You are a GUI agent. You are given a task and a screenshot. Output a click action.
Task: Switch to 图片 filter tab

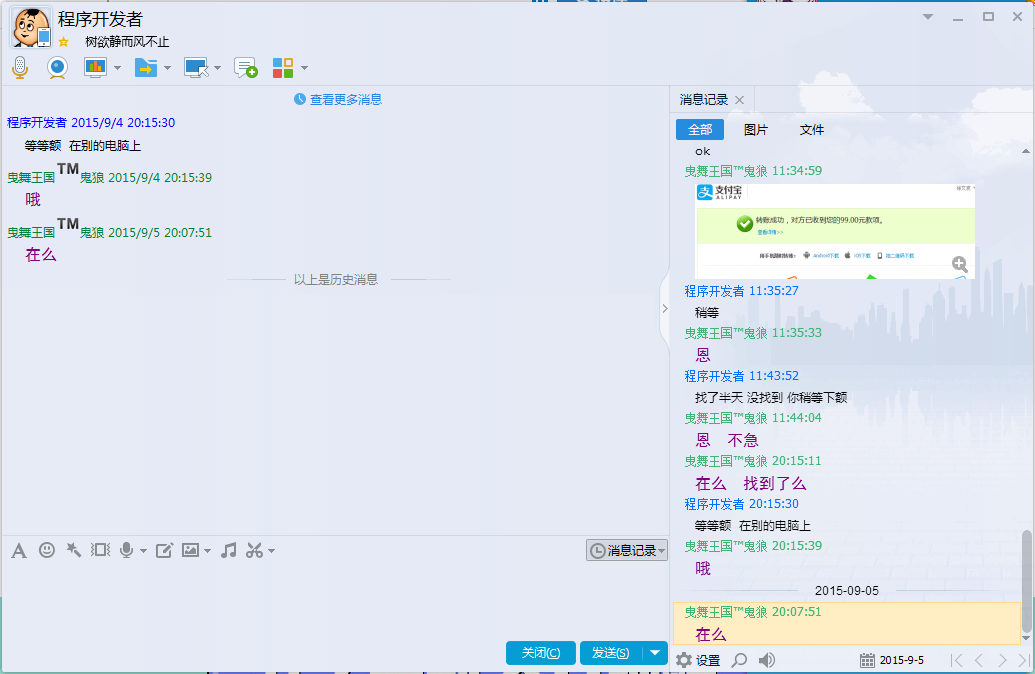point(756,129)
